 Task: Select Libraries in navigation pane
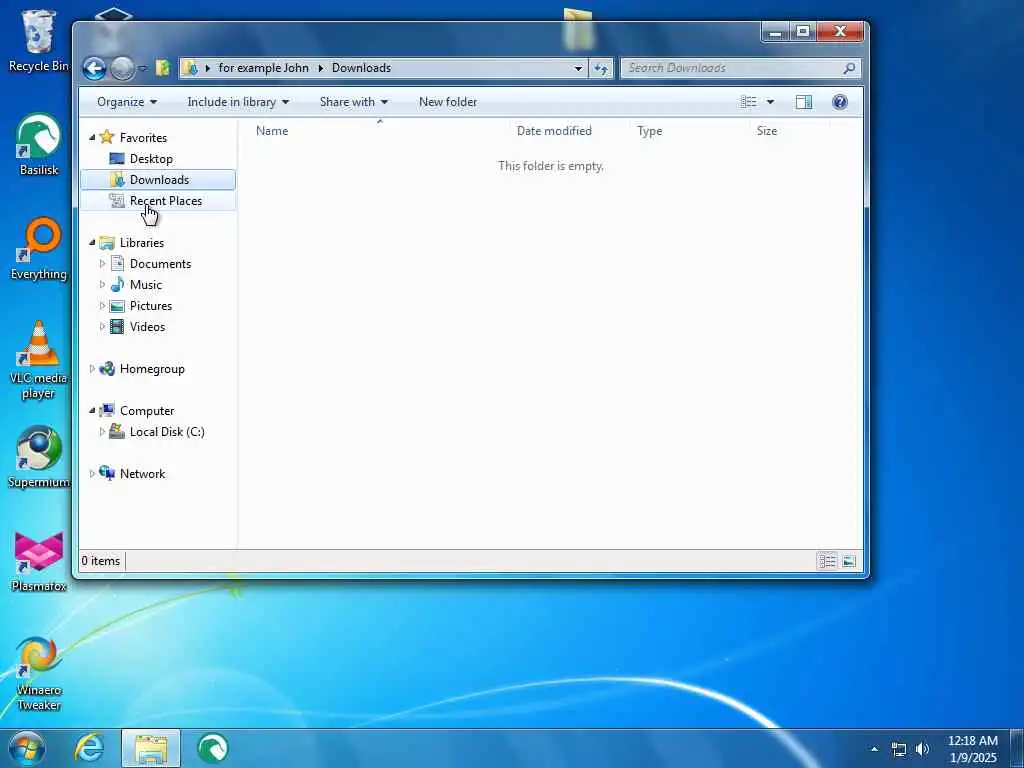click(142, 242)
